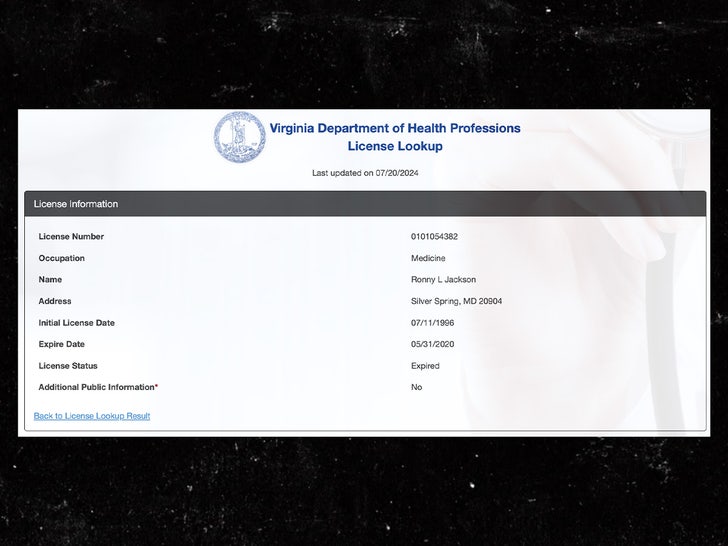Click the address Silver Spring, MD 20904
This screenshot has height=546, width=728.
pyautogui.click(x=456, y=301)
